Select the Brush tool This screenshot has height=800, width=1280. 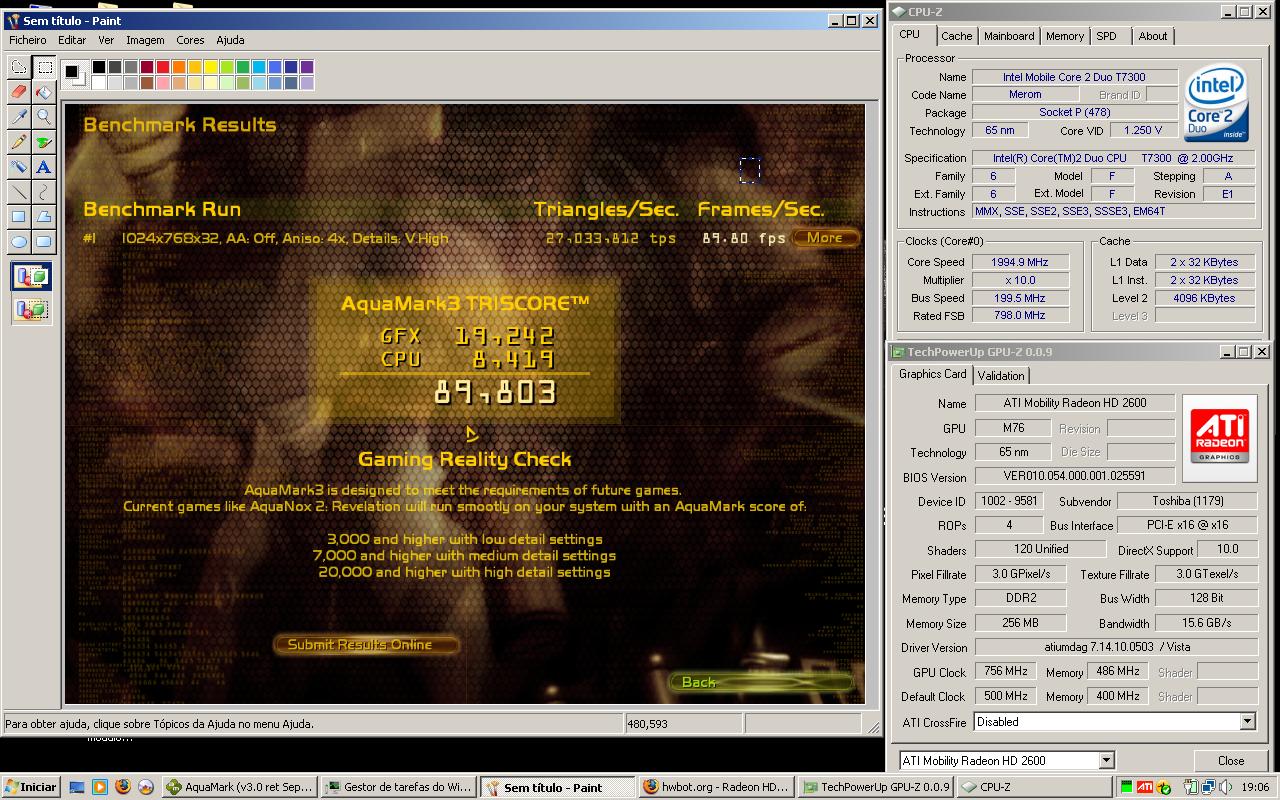tap(44, 142)
